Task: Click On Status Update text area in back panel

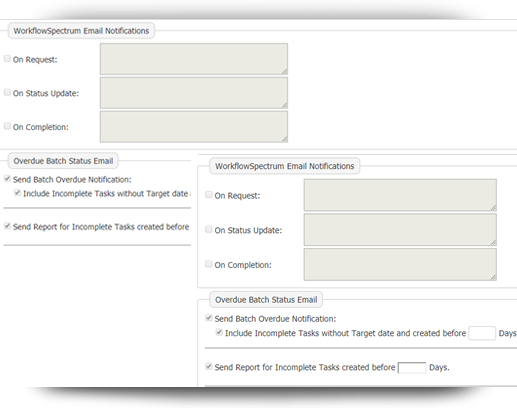Action: coord(194,93)
